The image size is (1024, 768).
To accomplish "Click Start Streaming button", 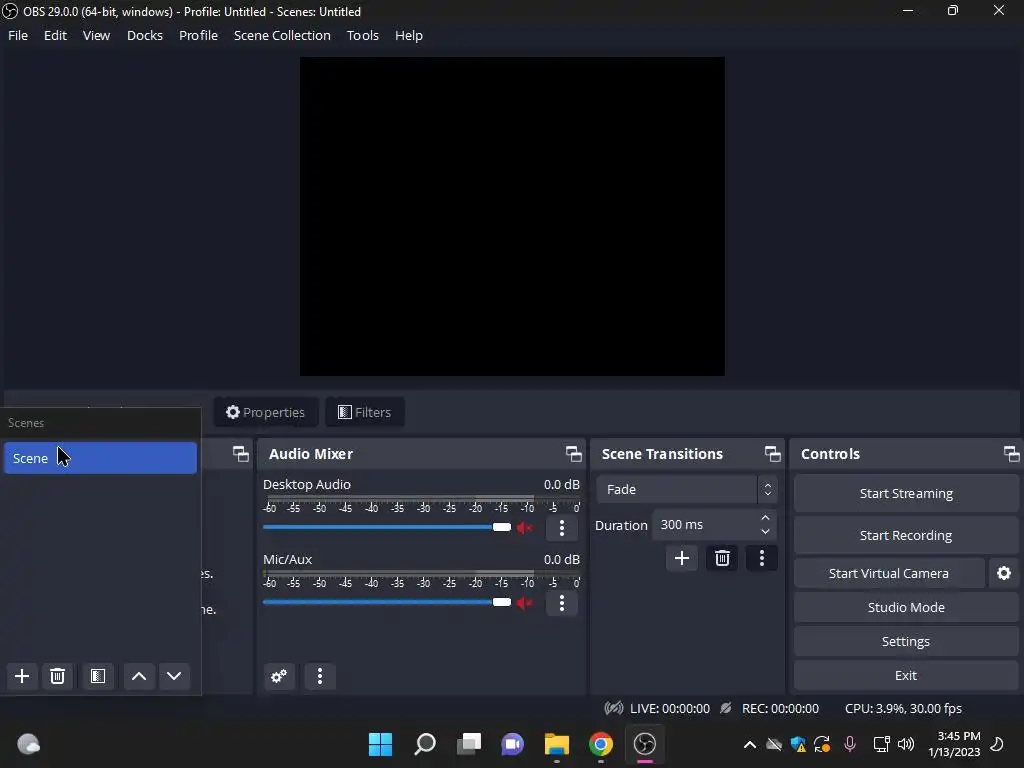I will 906,494.
